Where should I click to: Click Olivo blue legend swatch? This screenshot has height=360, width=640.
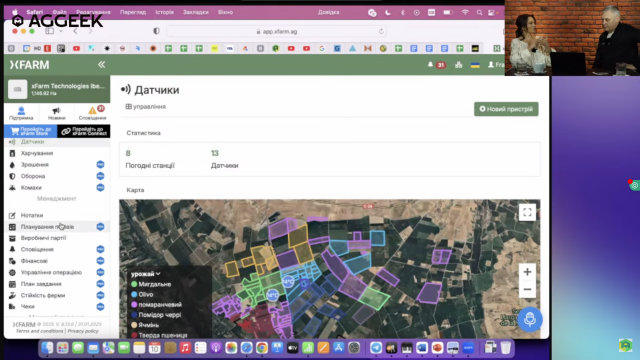click(x=134, y=294)
